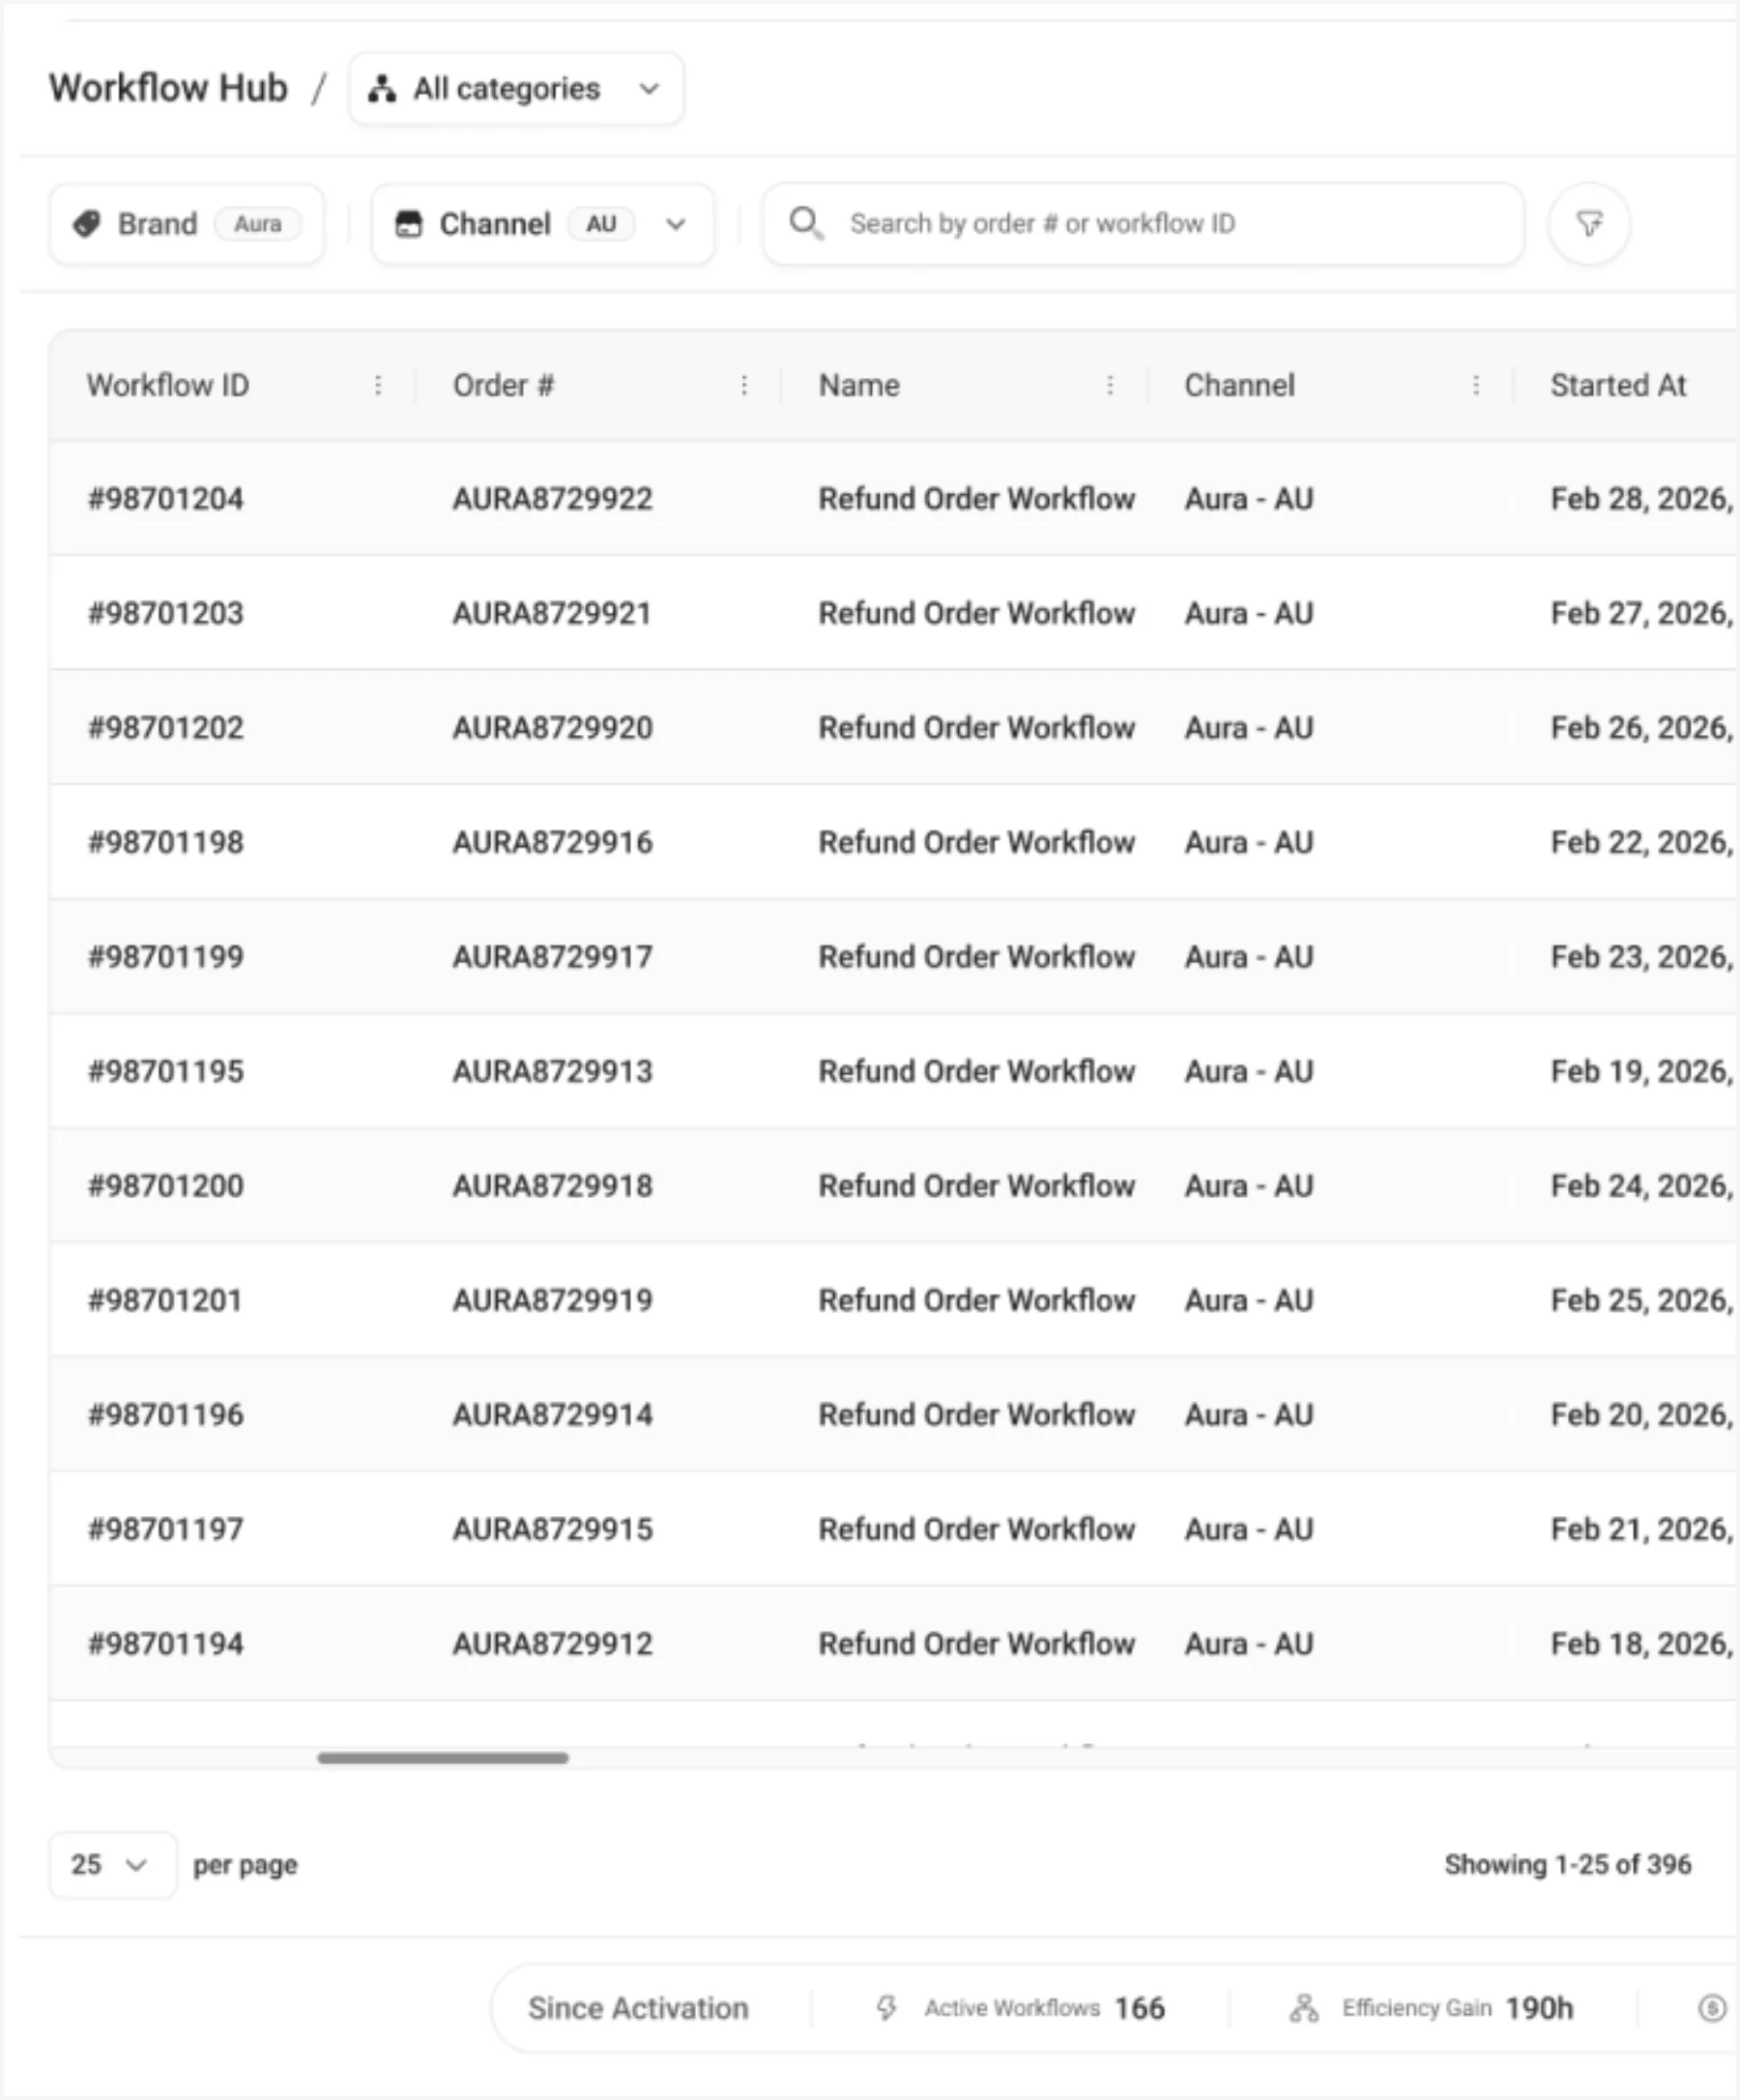The height and width of the screenshot is (2100, 1740).
Task: Open Channel column options menu
Action: (x=1476, y=385)
